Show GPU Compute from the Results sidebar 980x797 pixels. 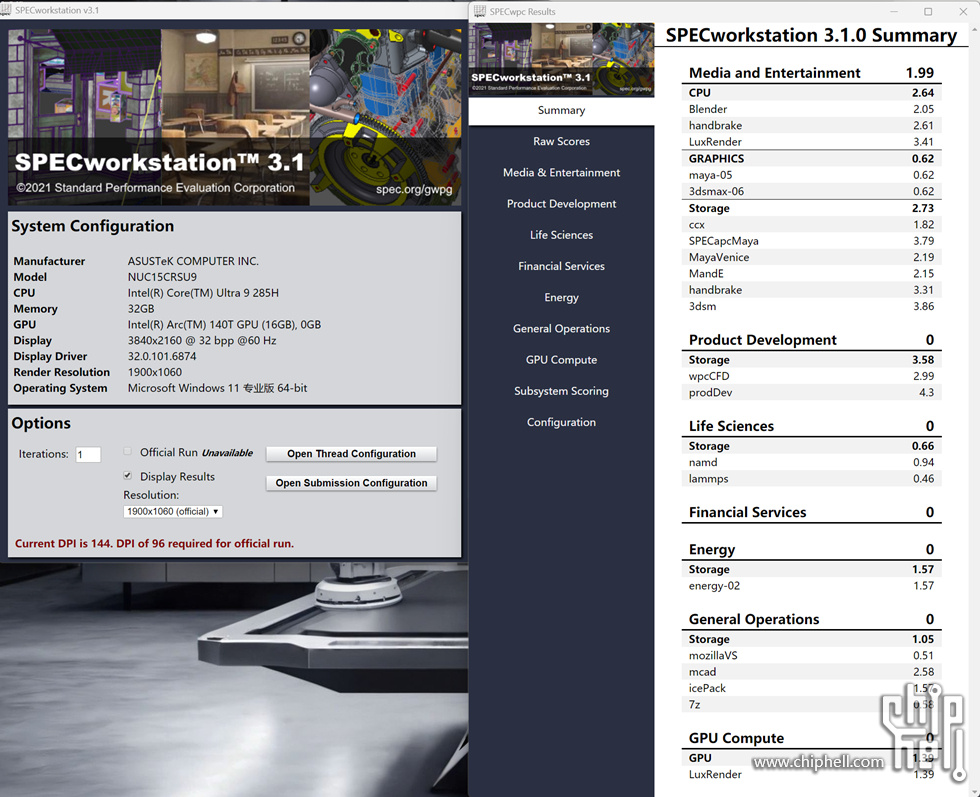pyautogui.click(x=561, y=360)
